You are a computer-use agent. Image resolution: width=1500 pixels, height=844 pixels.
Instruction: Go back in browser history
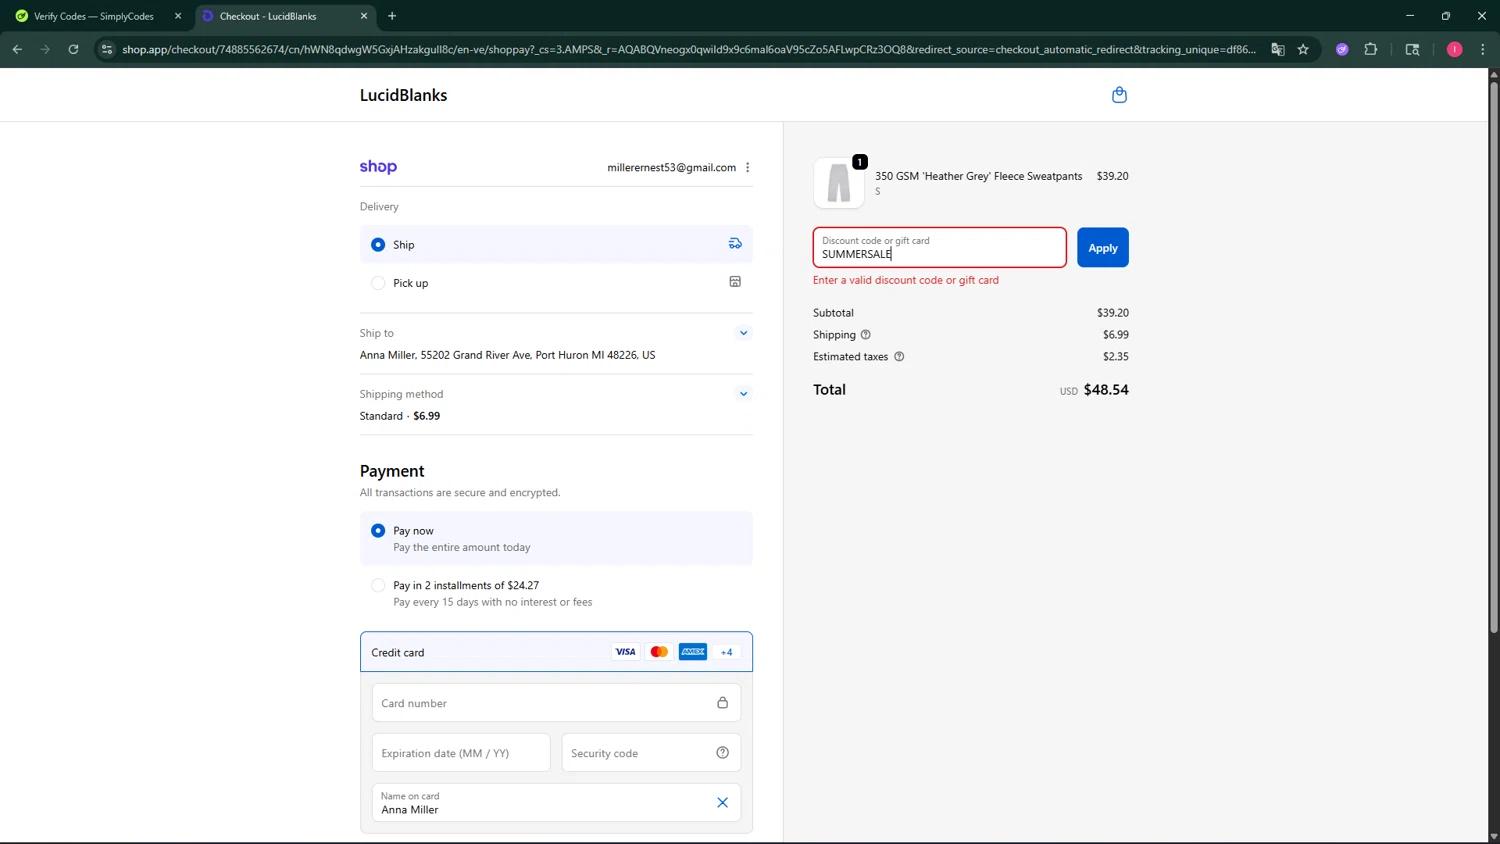coord(17,49)
